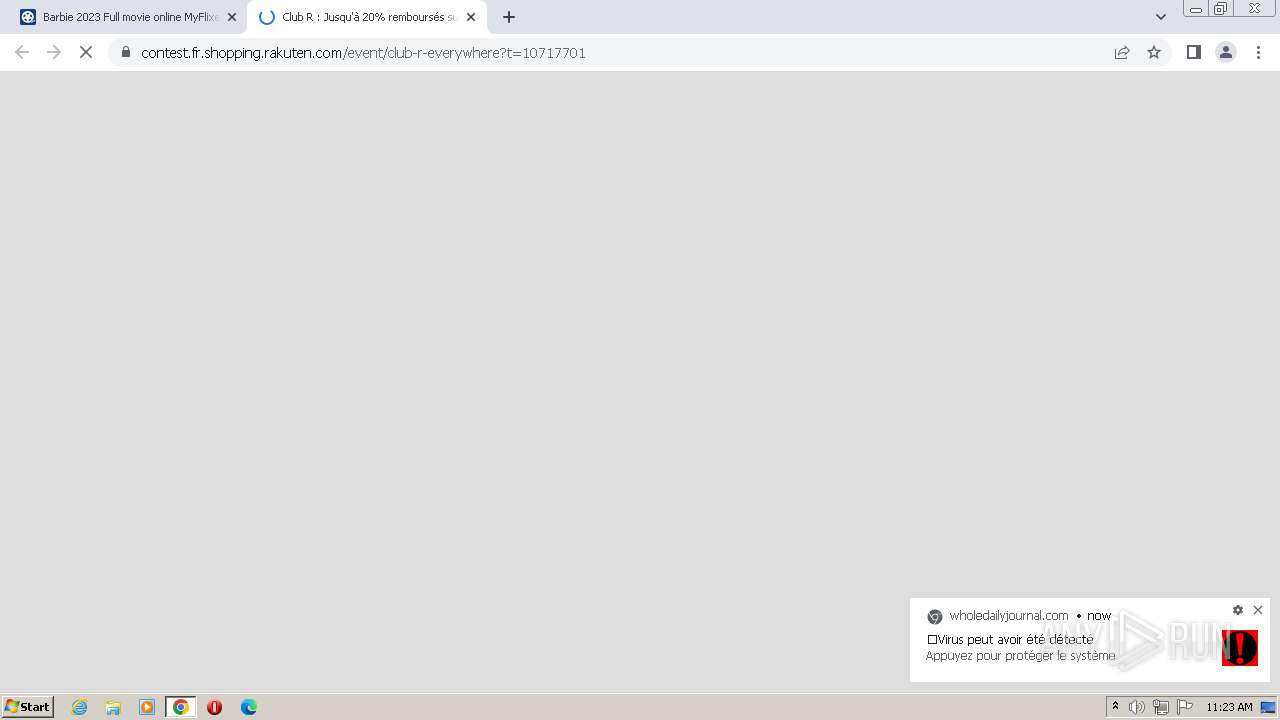
Task: Close the Barbie 2023 tab
Action: tap(232, 17)
